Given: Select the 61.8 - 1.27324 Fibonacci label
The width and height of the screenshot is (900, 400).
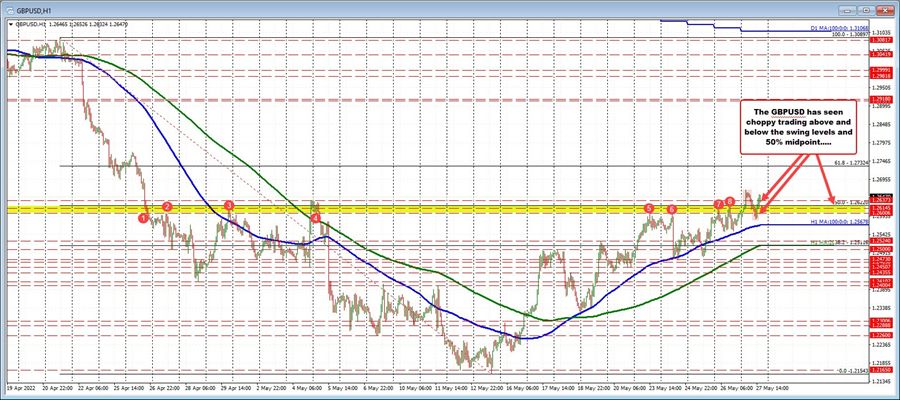Looking at the screenshot, I should click(852, 163).
